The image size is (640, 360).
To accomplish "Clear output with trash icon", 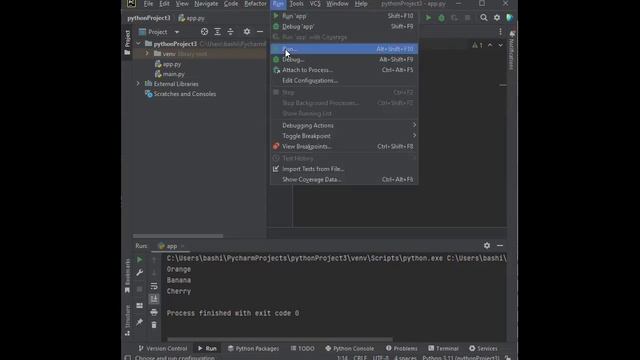I will [154, 325].
